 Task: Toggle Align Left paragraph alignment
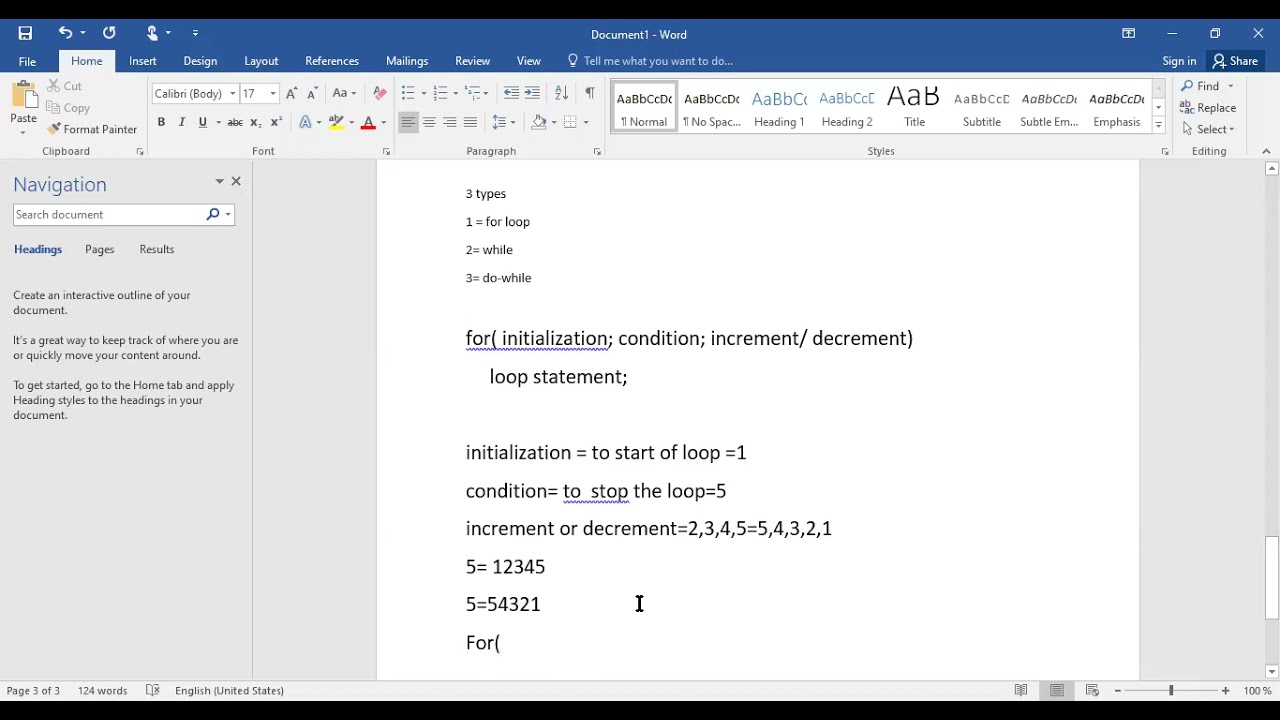[408, 122]
